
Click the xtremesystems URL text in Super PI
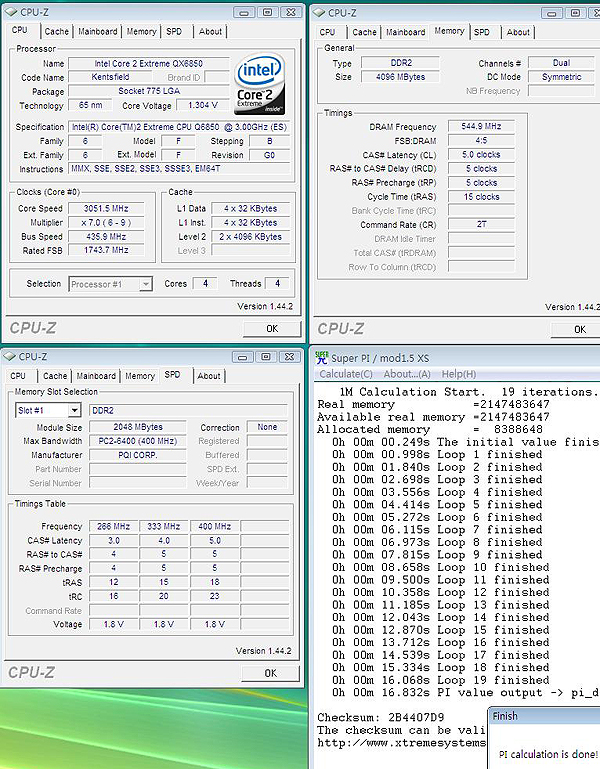point(401,743)
